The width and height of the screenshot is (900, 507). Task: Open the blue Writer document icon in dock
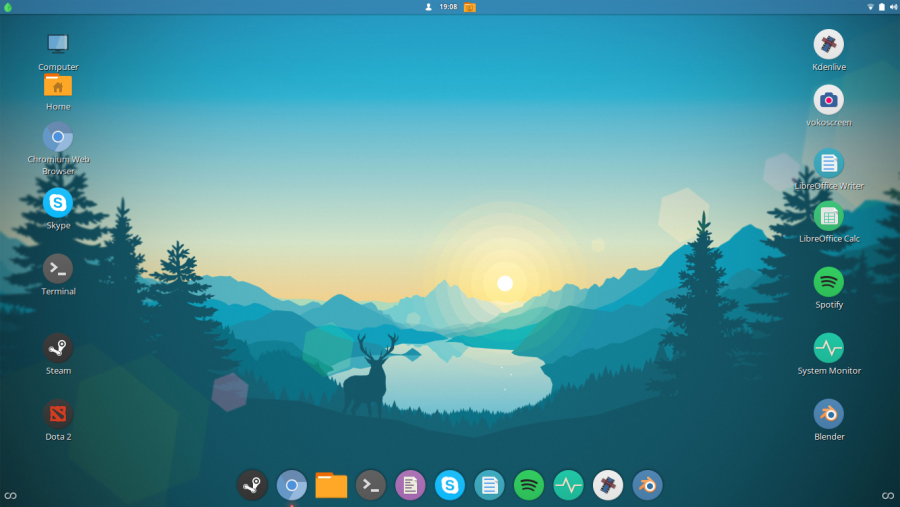pos(489,485)
